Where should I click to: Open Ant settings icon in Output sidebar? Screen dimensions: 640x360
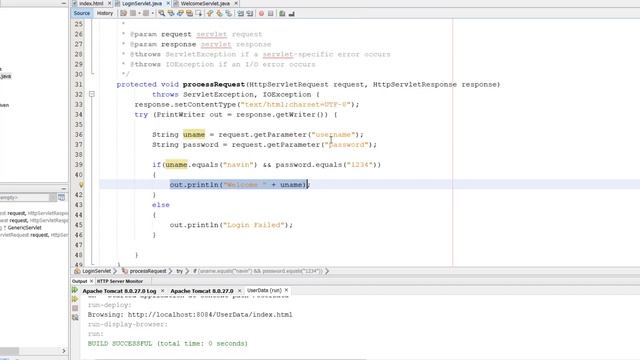tap(75, 317)
